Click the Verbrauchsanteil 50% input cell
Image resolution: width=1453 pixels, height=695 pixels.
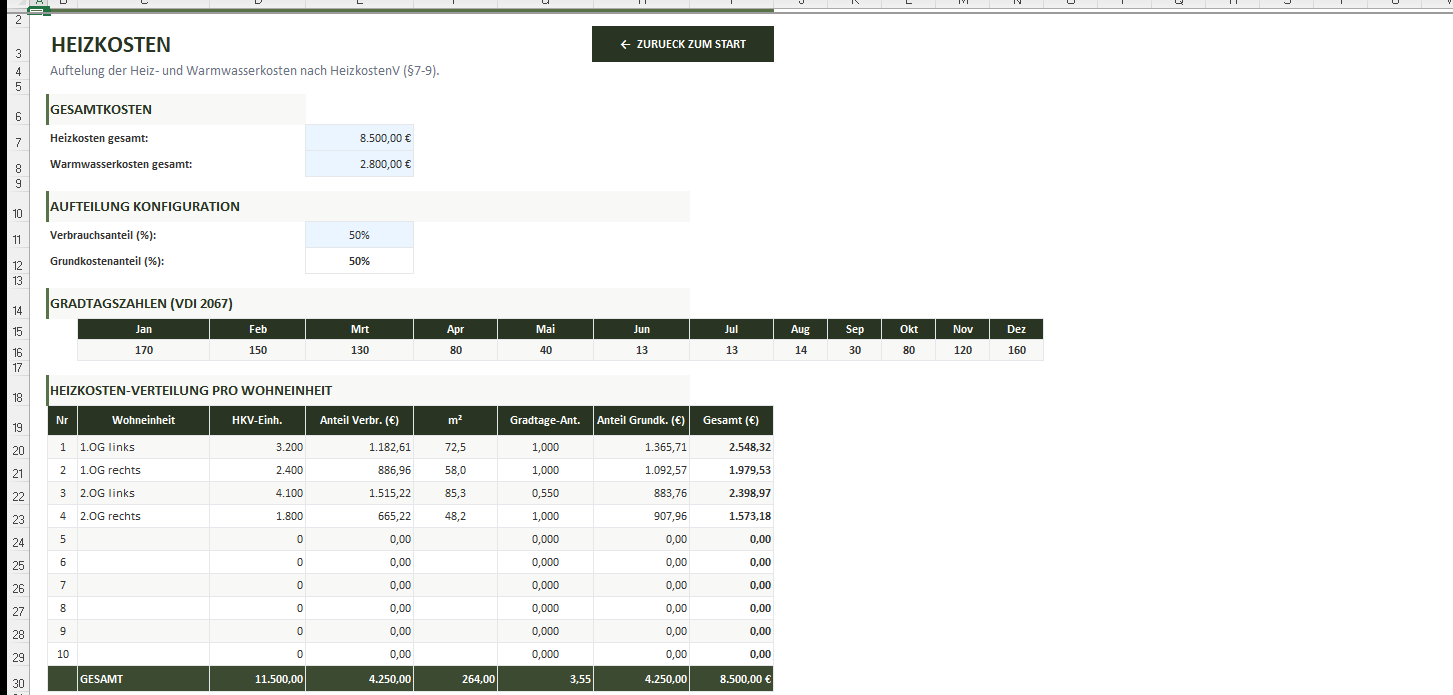click(x=359, y=235)
